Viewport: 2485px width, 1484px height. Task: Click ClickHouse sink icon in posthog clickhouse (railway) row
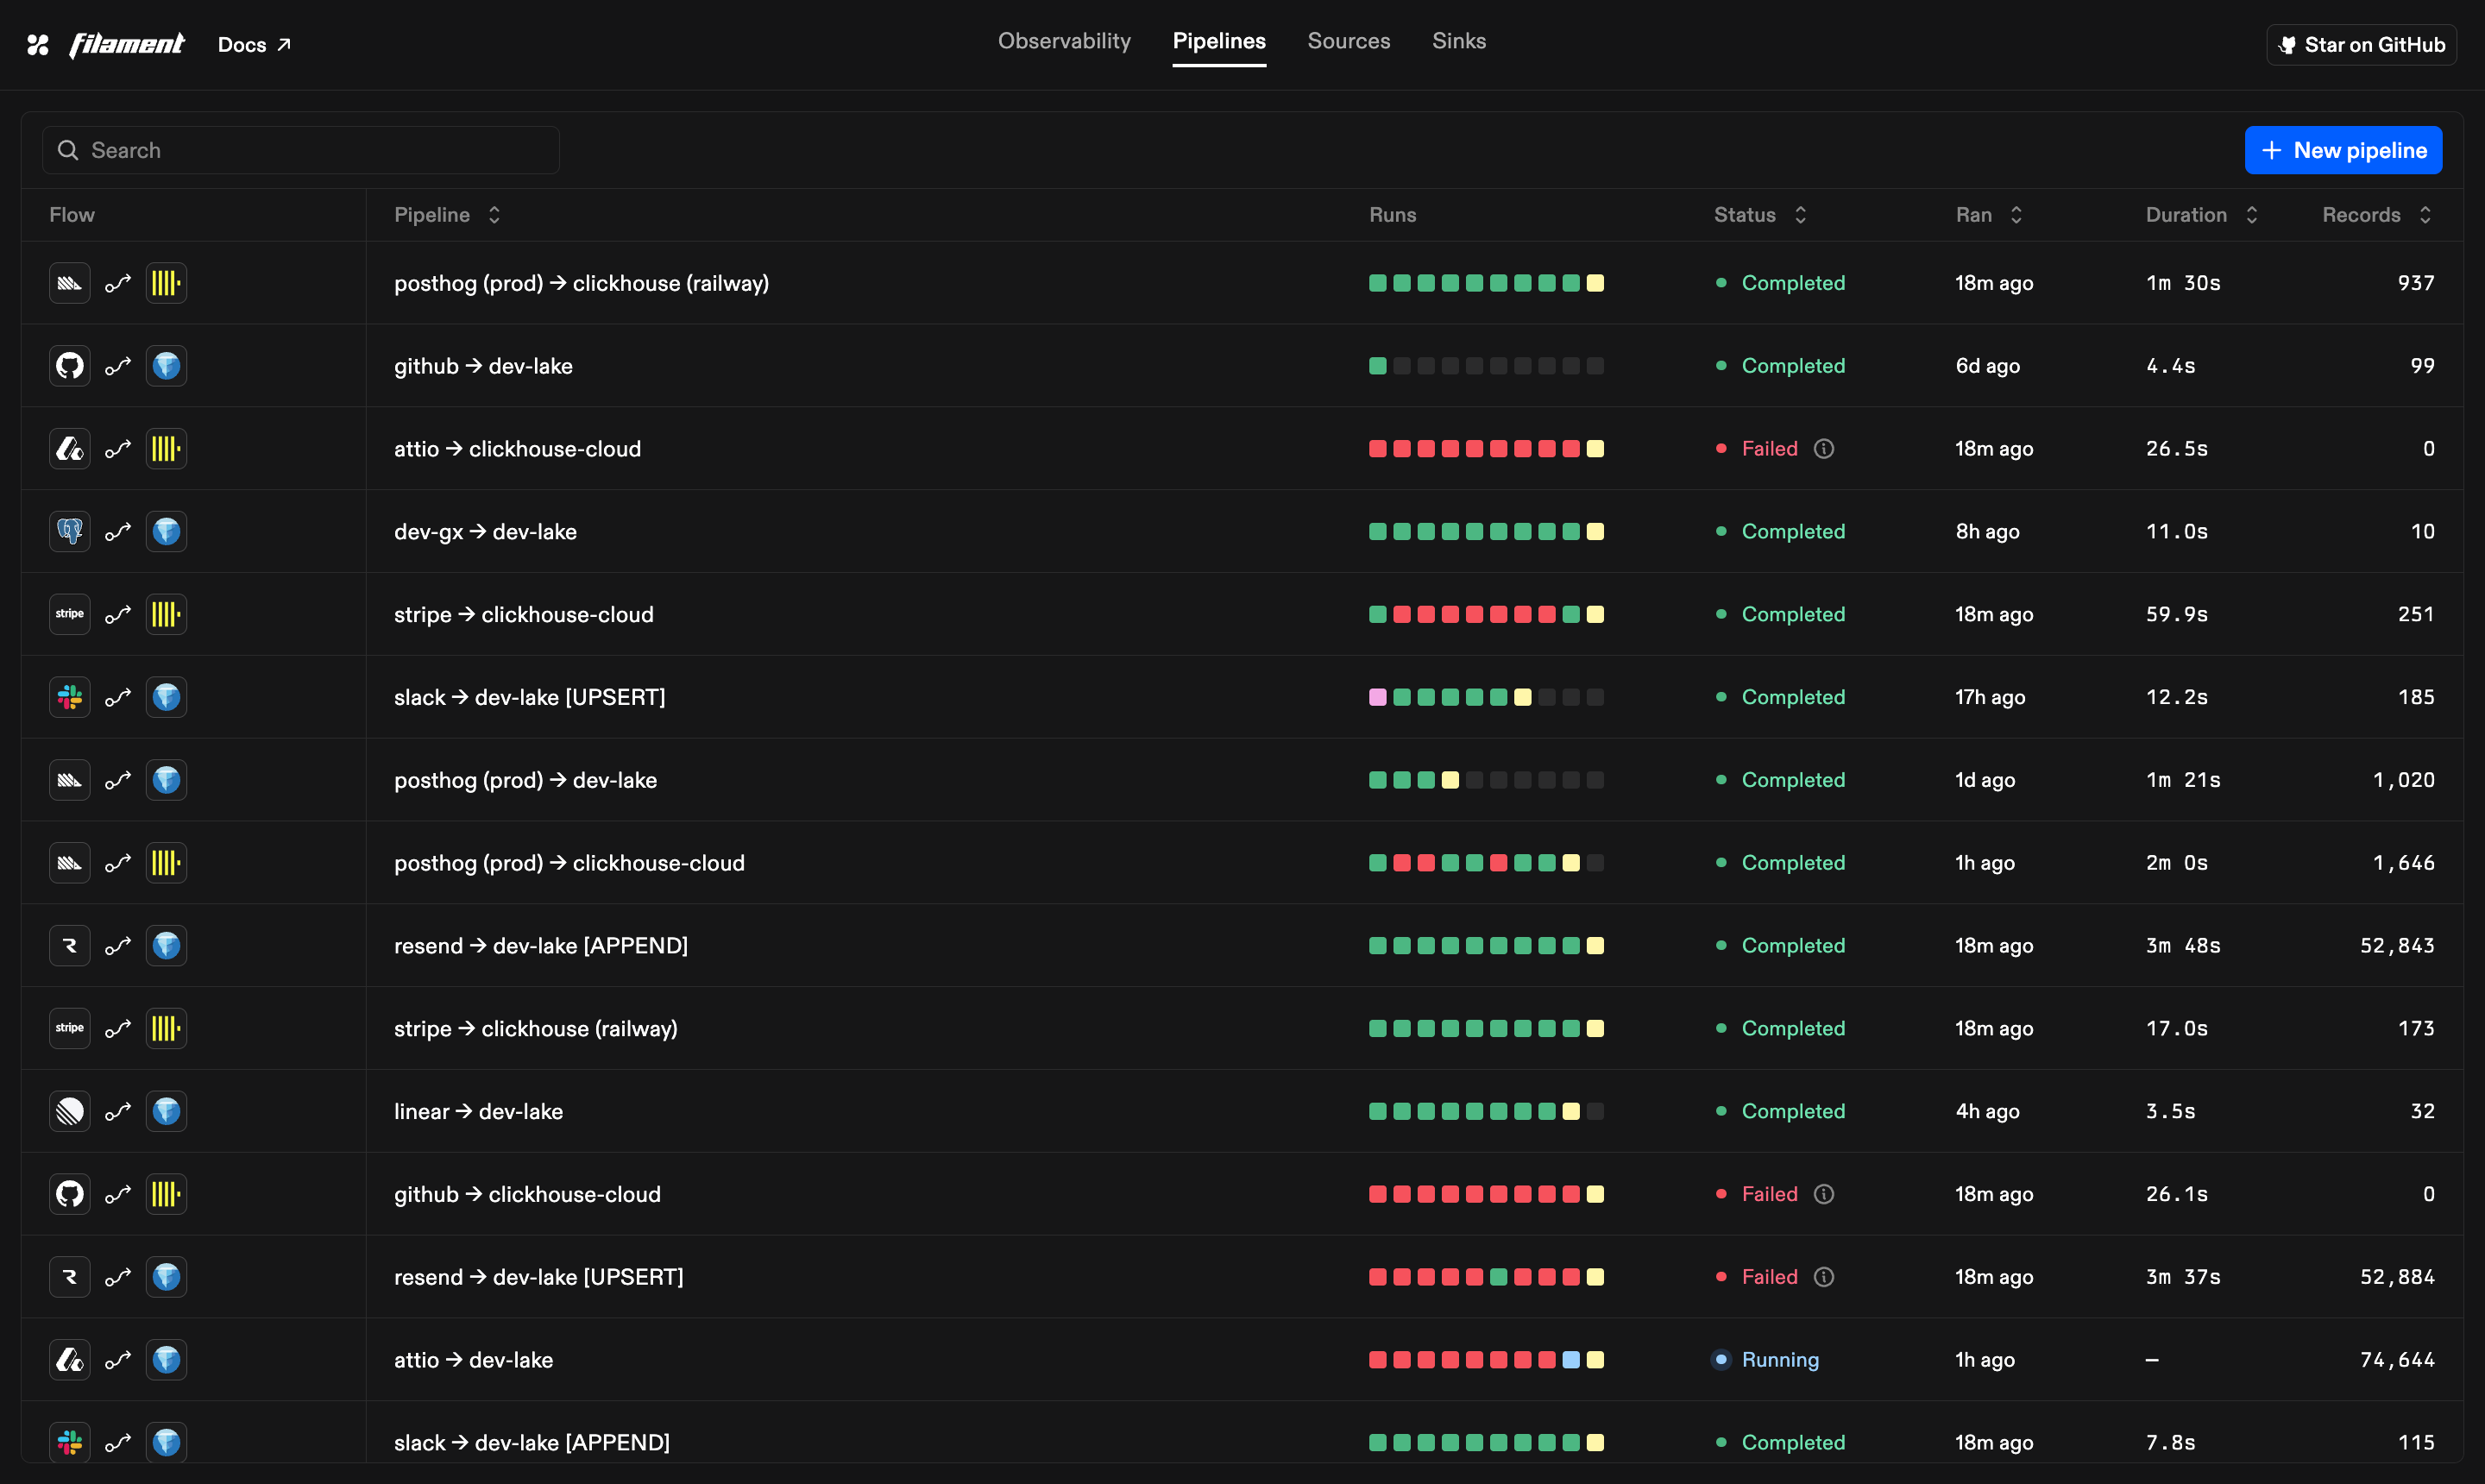(x=166, y=283)
